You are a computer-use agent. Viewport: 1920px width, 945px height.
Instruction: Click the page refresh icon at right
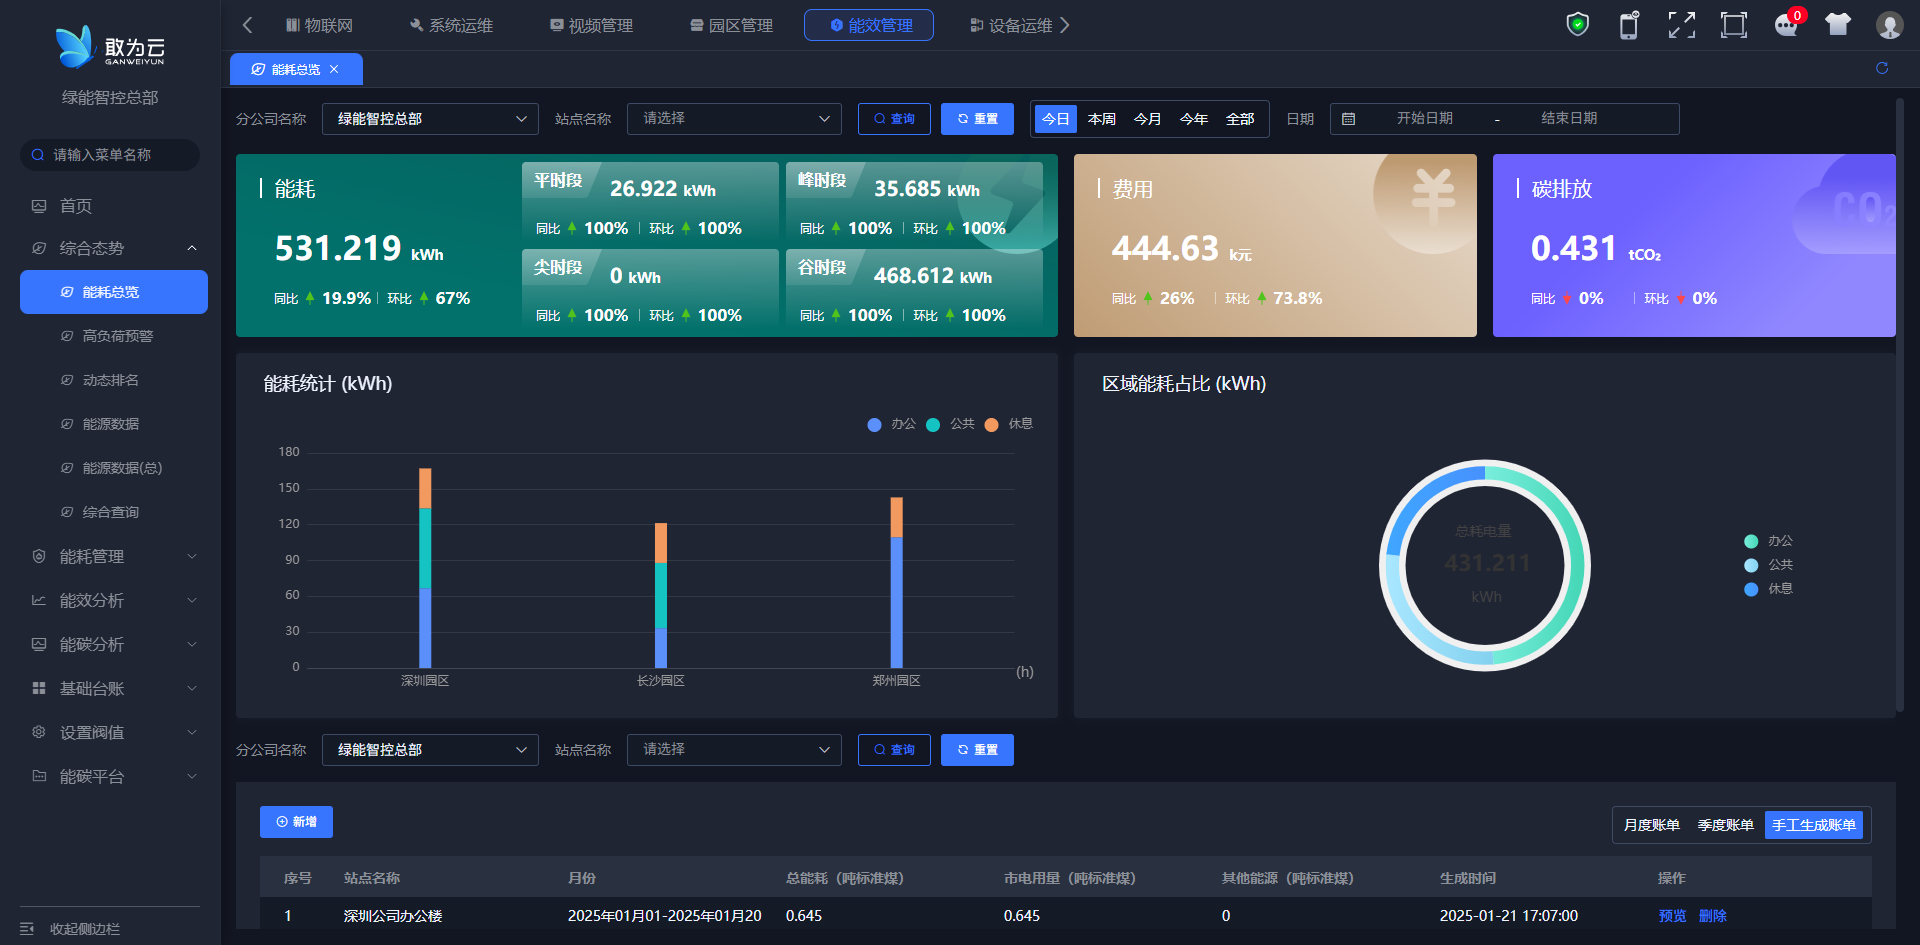click(x=1882, y=68)
